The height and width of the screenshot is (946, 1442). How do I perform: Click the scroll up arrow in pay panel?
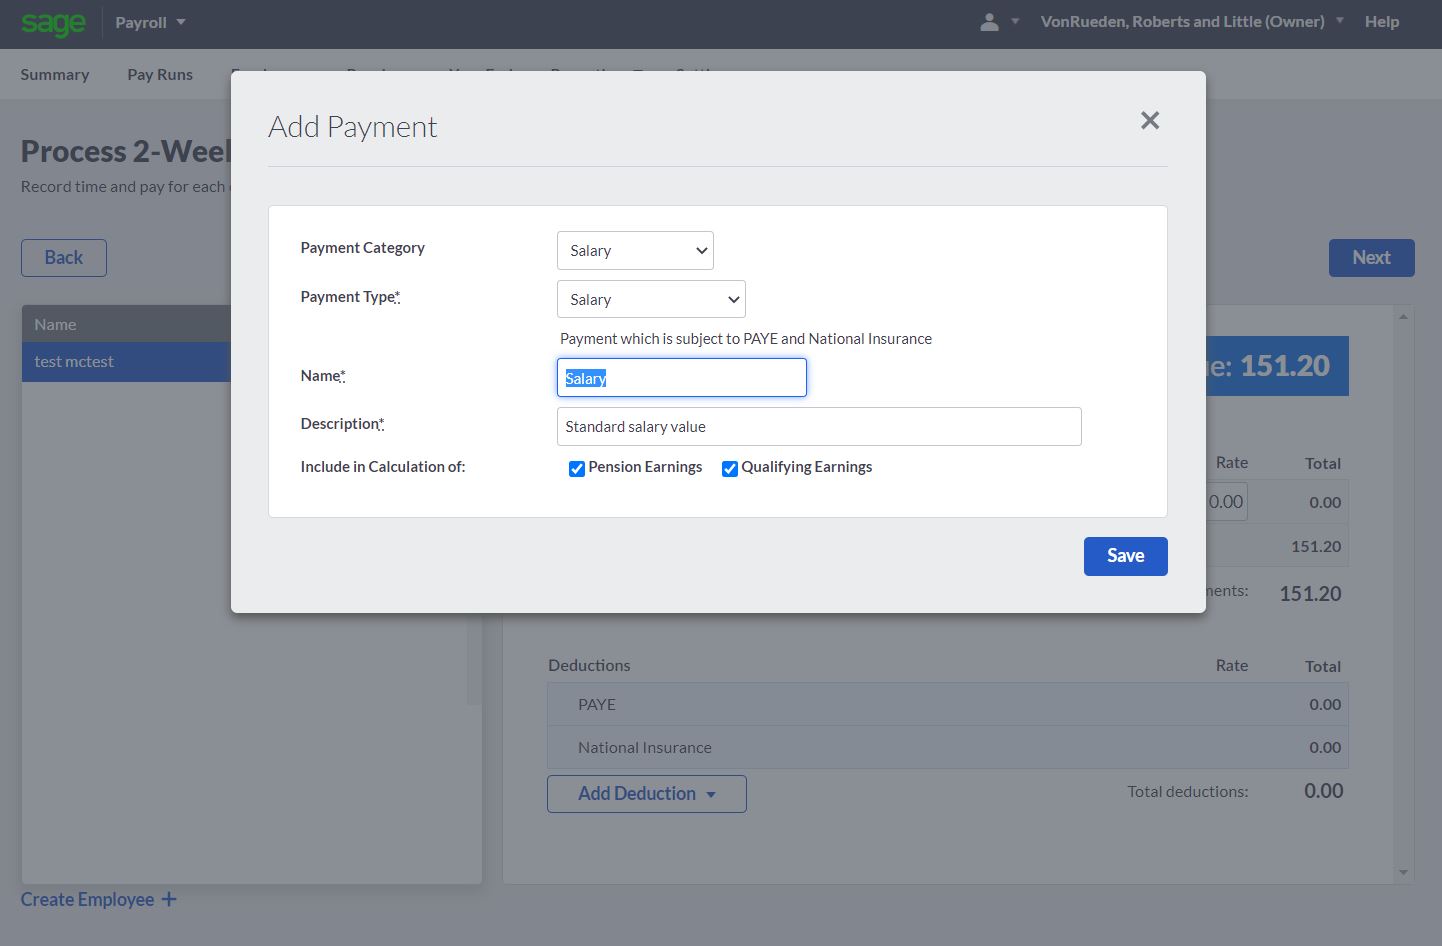point(1403,317)
